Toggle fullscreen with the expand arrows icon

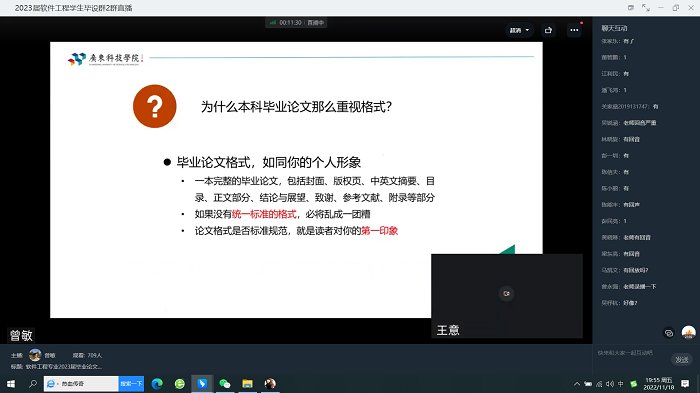pos(646,8)
